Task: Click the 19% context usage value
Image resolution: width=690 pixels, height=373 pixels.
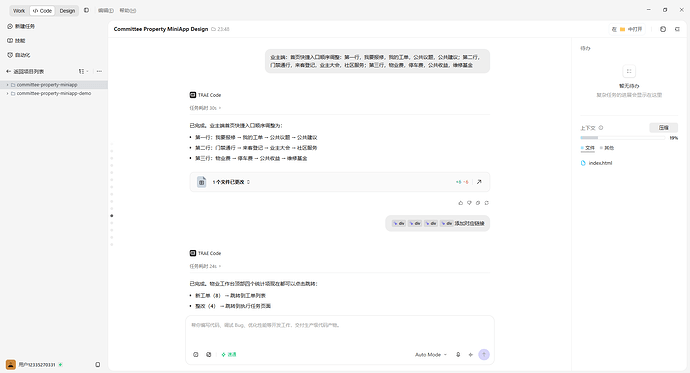Action: pyautogui.click(x=674, y=138)
